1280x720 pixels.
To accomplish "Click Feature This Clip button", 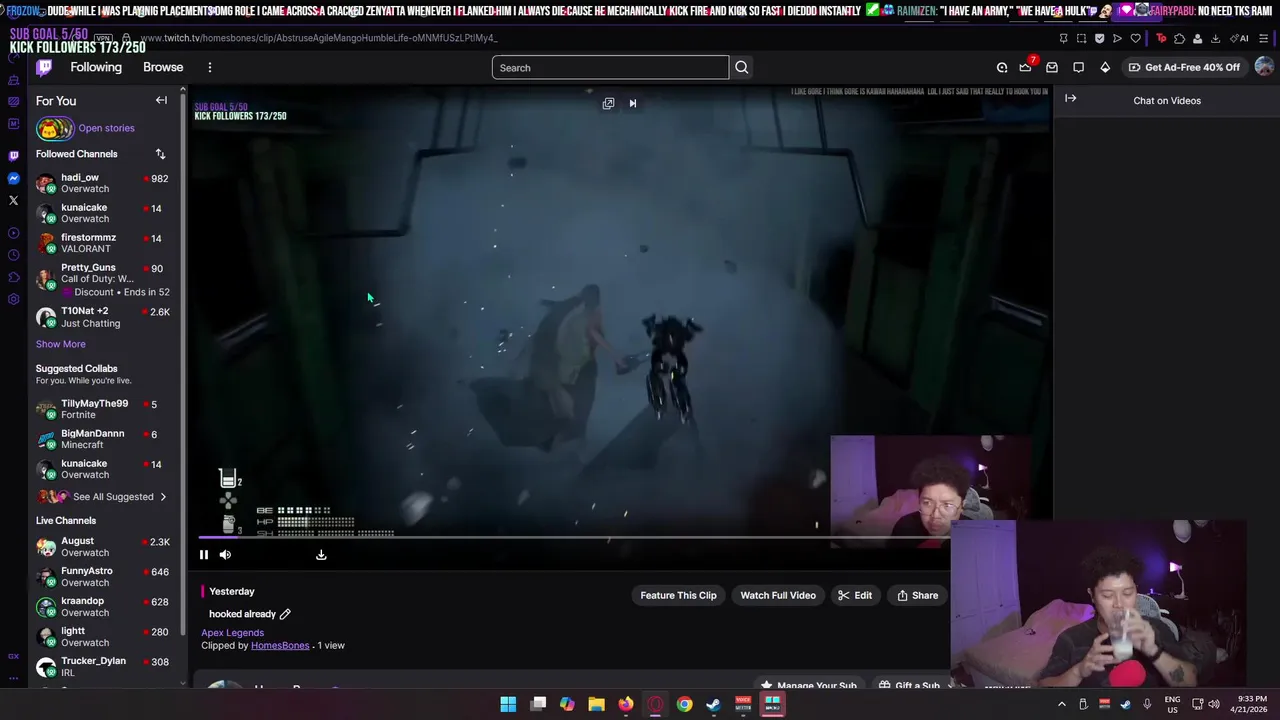I will 678,595.
